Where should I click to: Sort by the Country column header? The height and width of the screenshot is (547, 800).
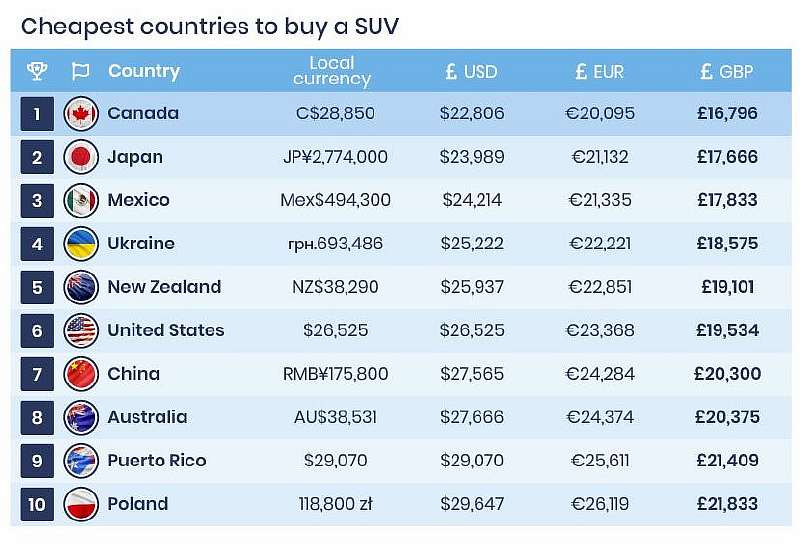[x=143, y=71]
